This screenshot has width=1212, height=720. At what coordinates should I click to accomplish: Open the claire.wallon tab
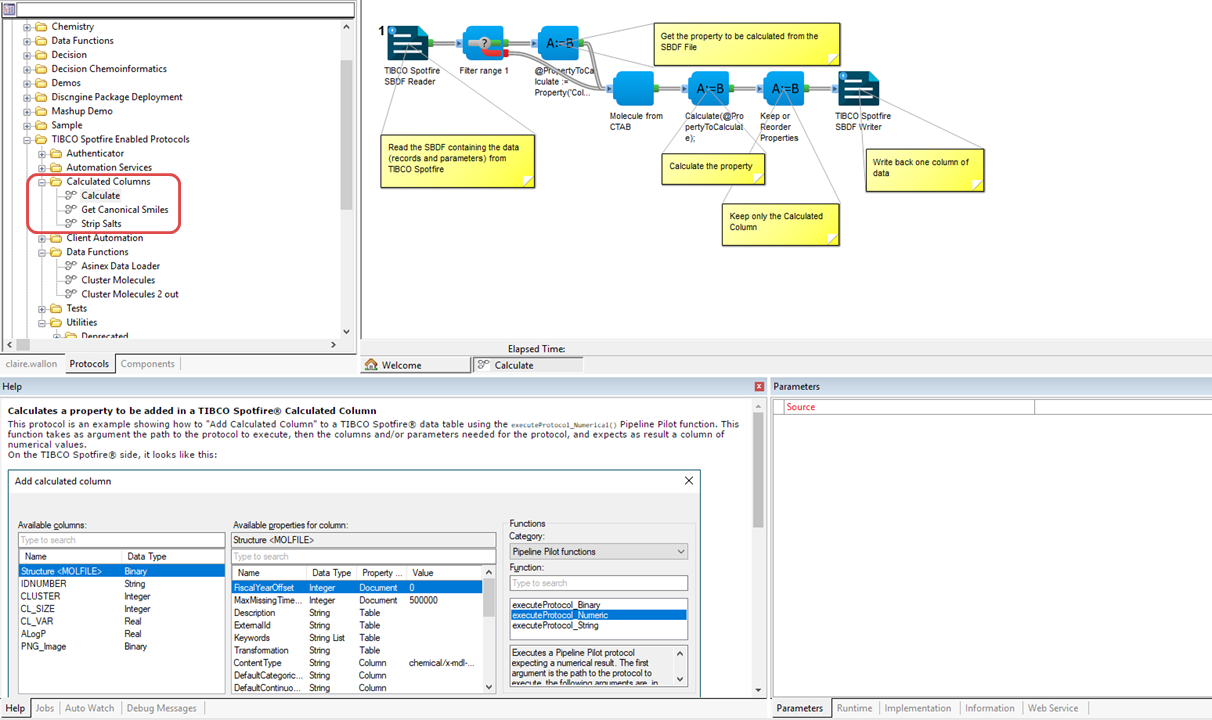point(32,364)
